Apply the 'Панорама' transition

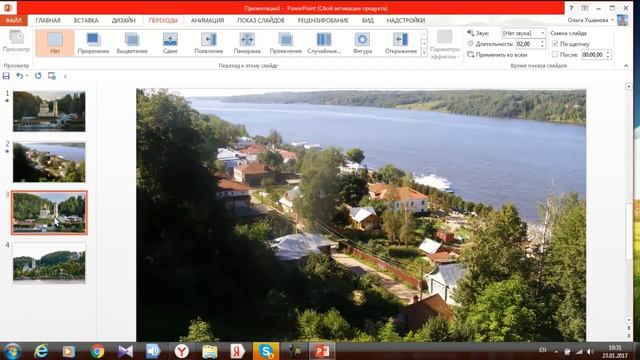tap(247, 43)
